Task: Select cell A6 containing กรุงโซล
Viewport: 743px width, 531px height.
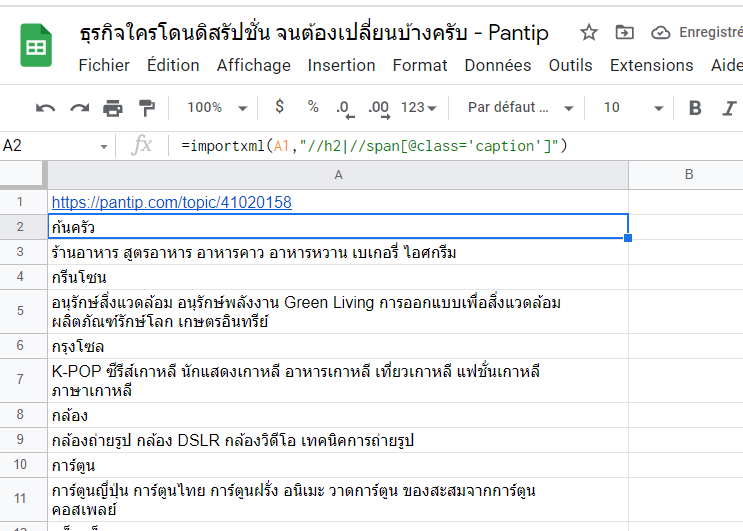Action: point(338,346)
